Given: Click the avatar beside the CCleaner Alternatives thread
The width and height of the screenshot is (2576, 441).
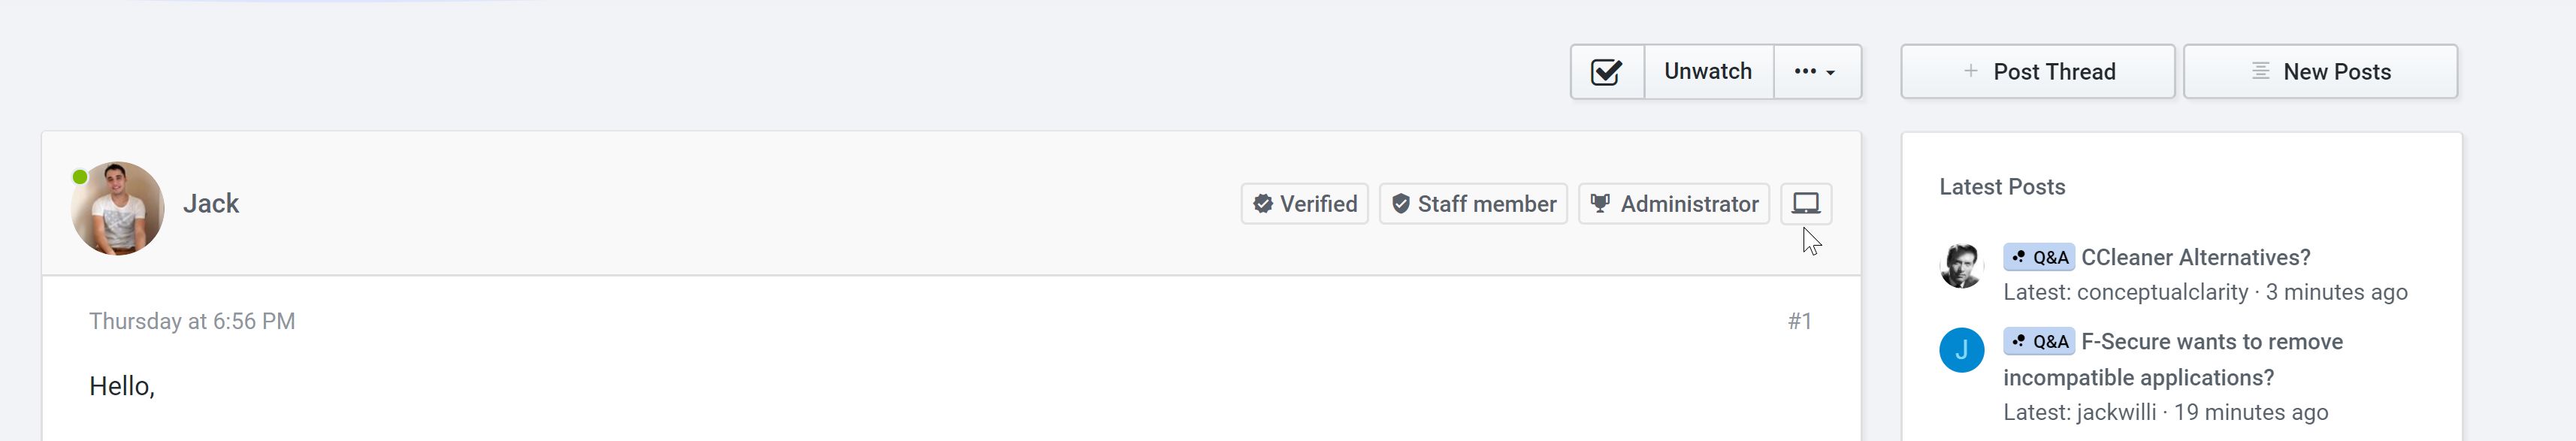Looking at the screenshot, I should (1961, 266).
